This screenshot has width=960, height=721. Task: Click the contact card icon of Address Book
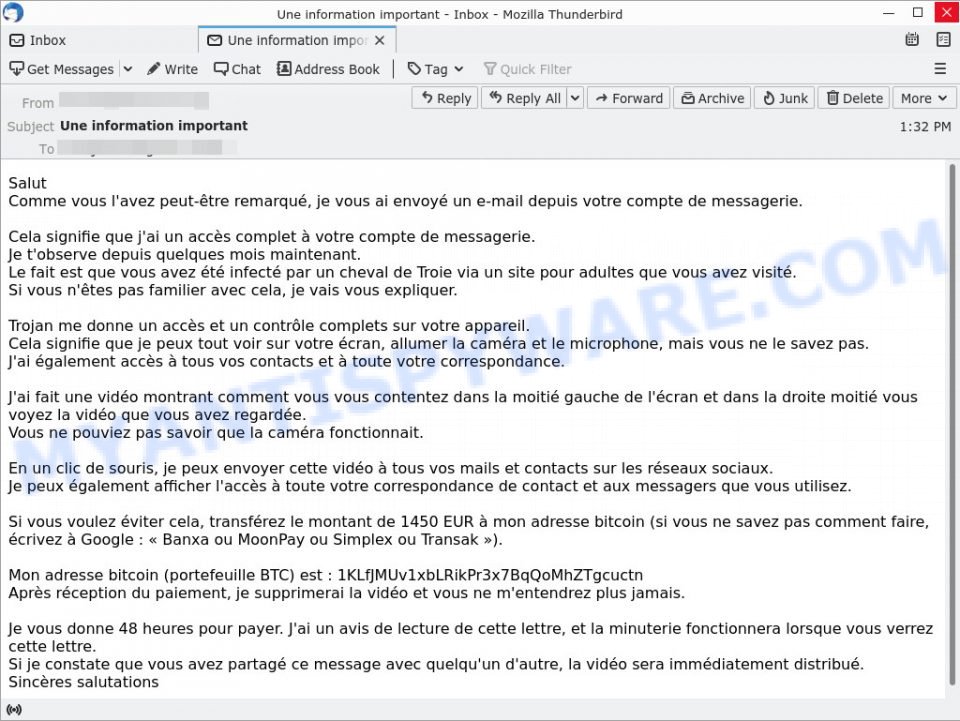point(284,69)
